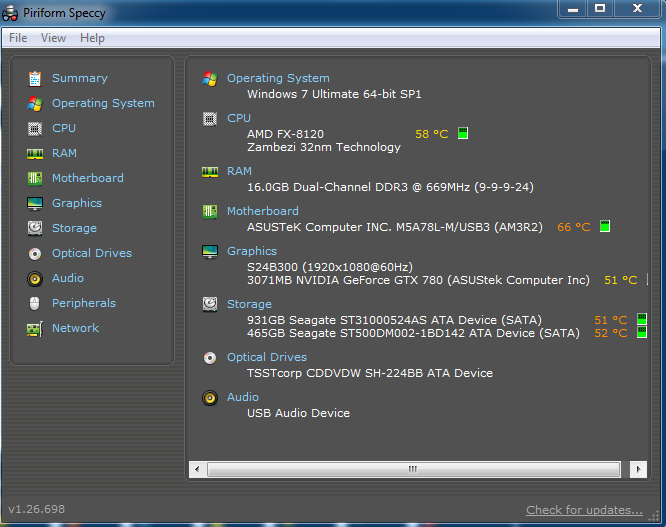This screenshot has height=527, width=666.
Task: Click the Optical Drives disc icon in summary panel
Action: pyautogui.click(x=210, y=358)
